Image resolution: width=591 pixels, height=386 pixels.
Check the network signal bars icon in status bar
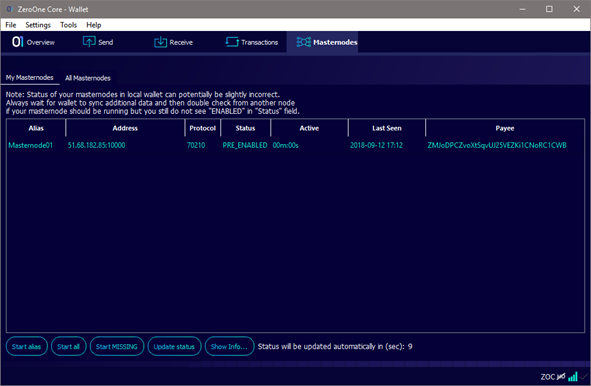[x=573, y=376]
